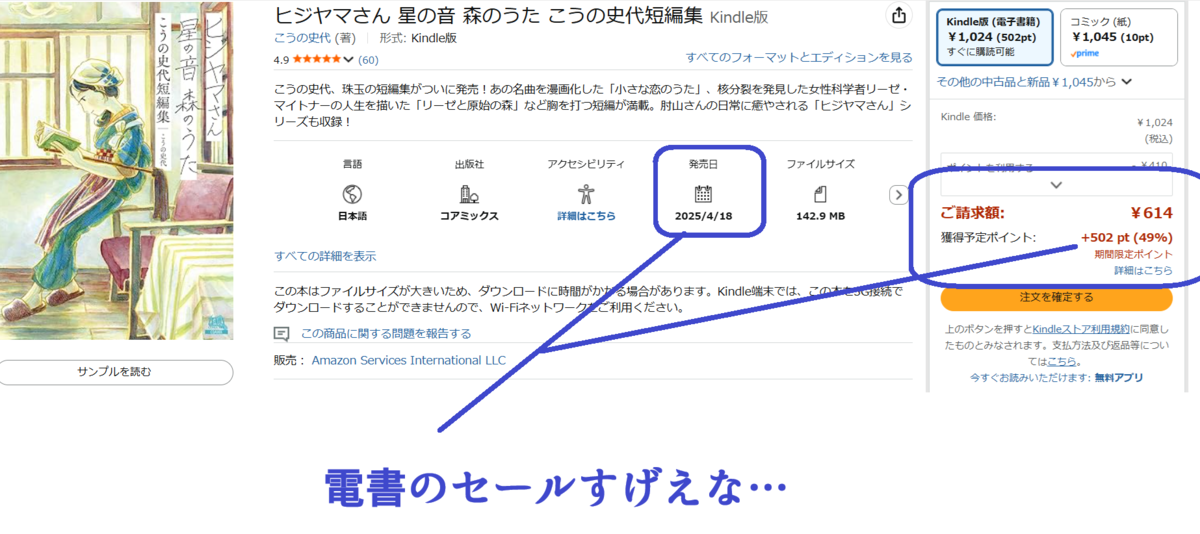Click the file size value 142.9 MB

(x=820, y=216)
